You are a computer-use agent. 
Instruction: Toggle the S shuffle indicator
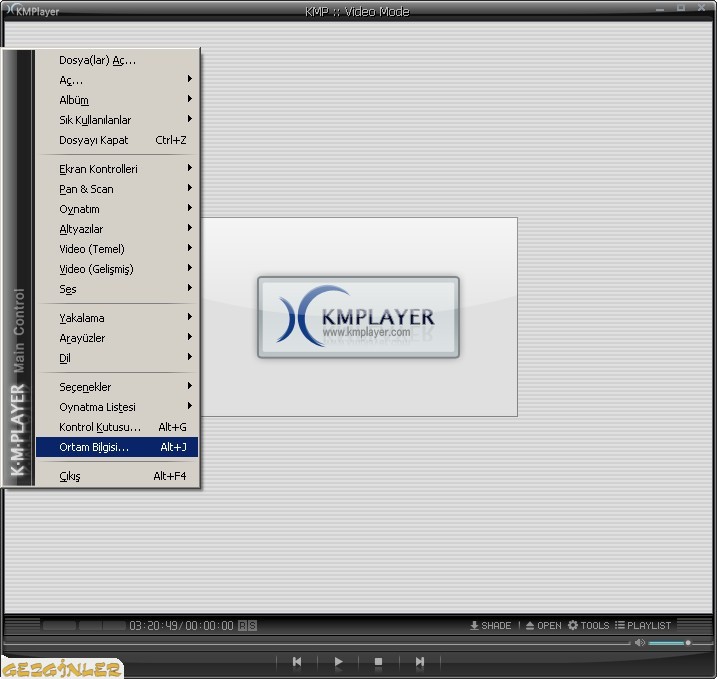point(252,626)
